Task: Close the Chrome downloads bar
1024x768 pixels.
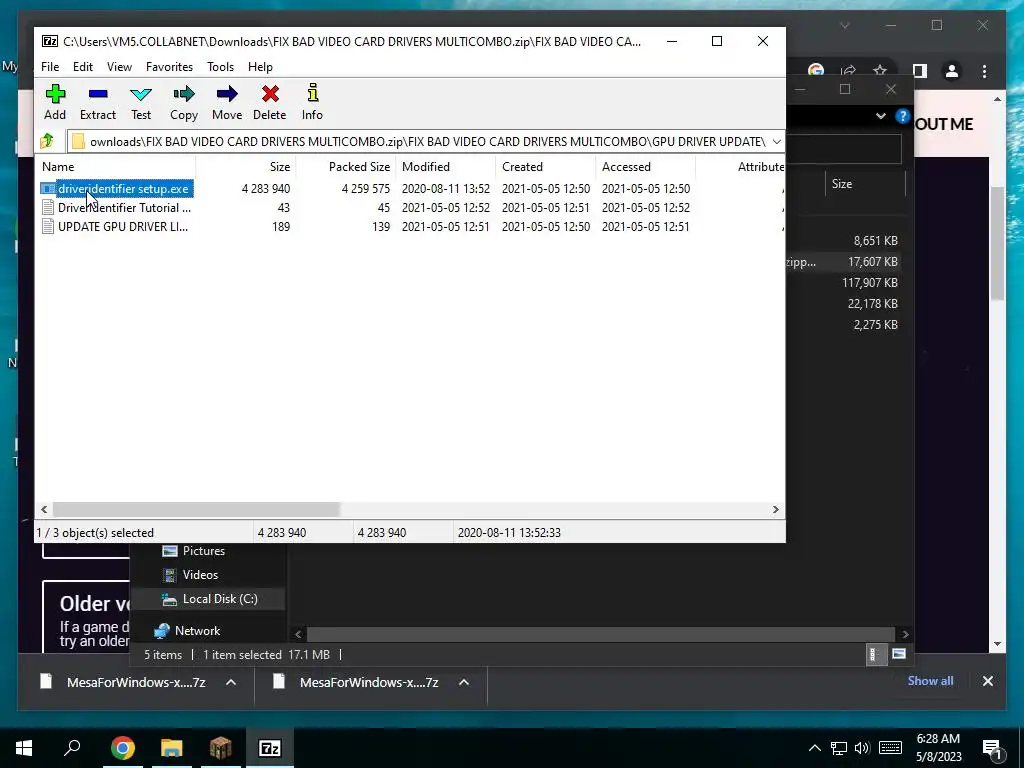Action: [987, 681]
